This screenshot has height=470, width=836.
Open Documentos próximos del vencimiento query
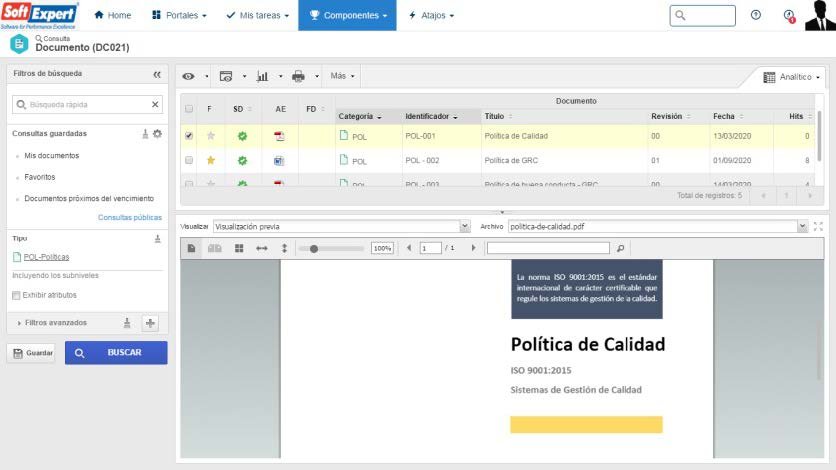pos(89,198)
